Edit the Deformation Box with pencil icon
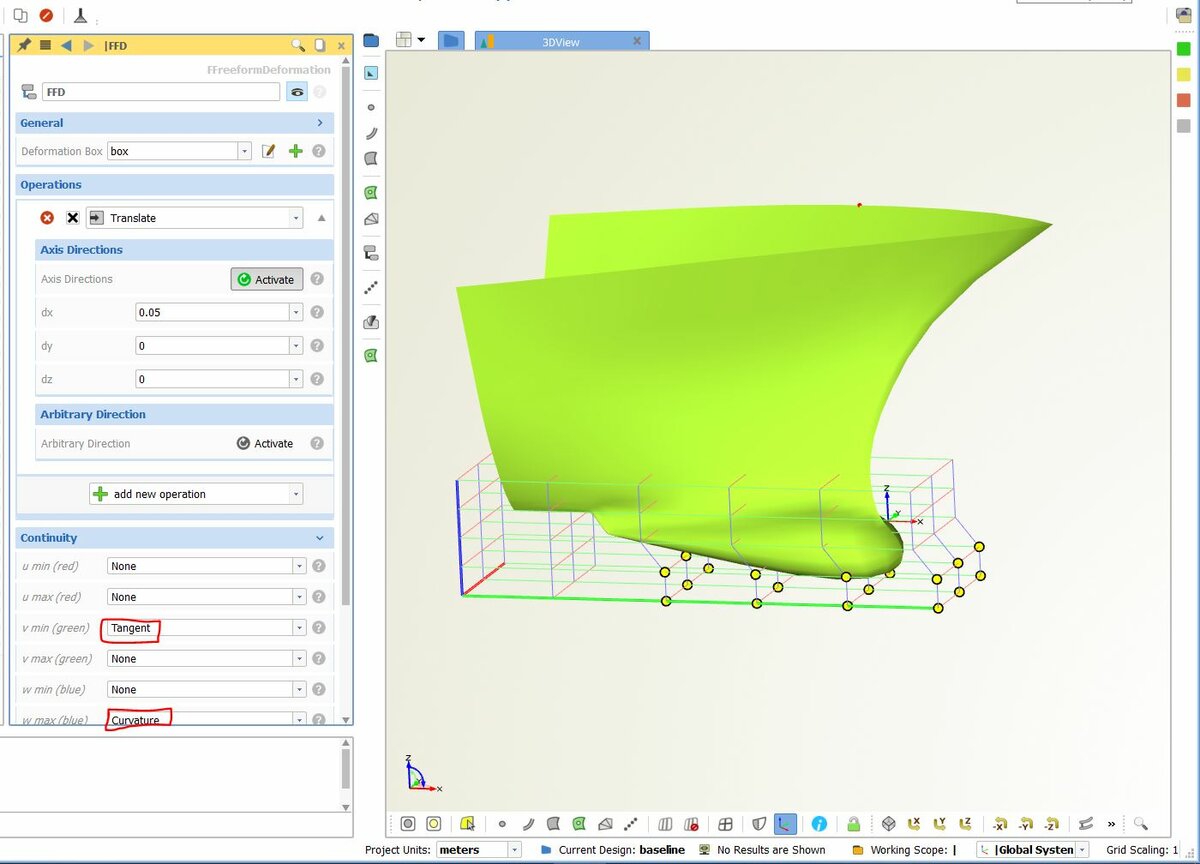The width and height of the screenshot is (1200, 864). pyautogui.click(x=268, y=151)
